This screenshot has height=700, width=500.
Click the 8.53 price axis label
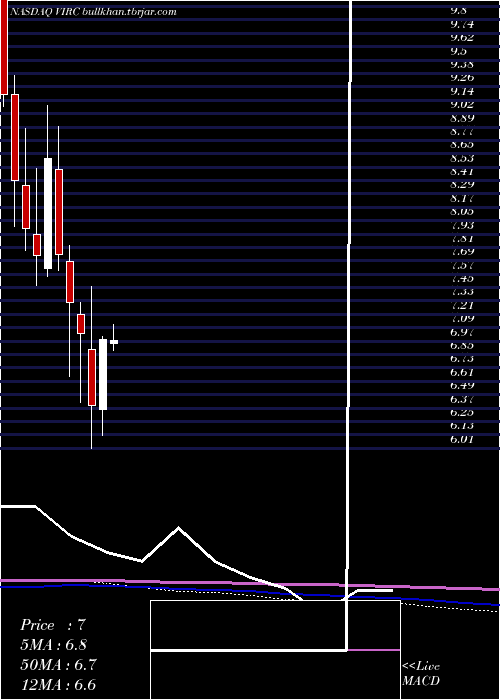click(x=462, y=158)
